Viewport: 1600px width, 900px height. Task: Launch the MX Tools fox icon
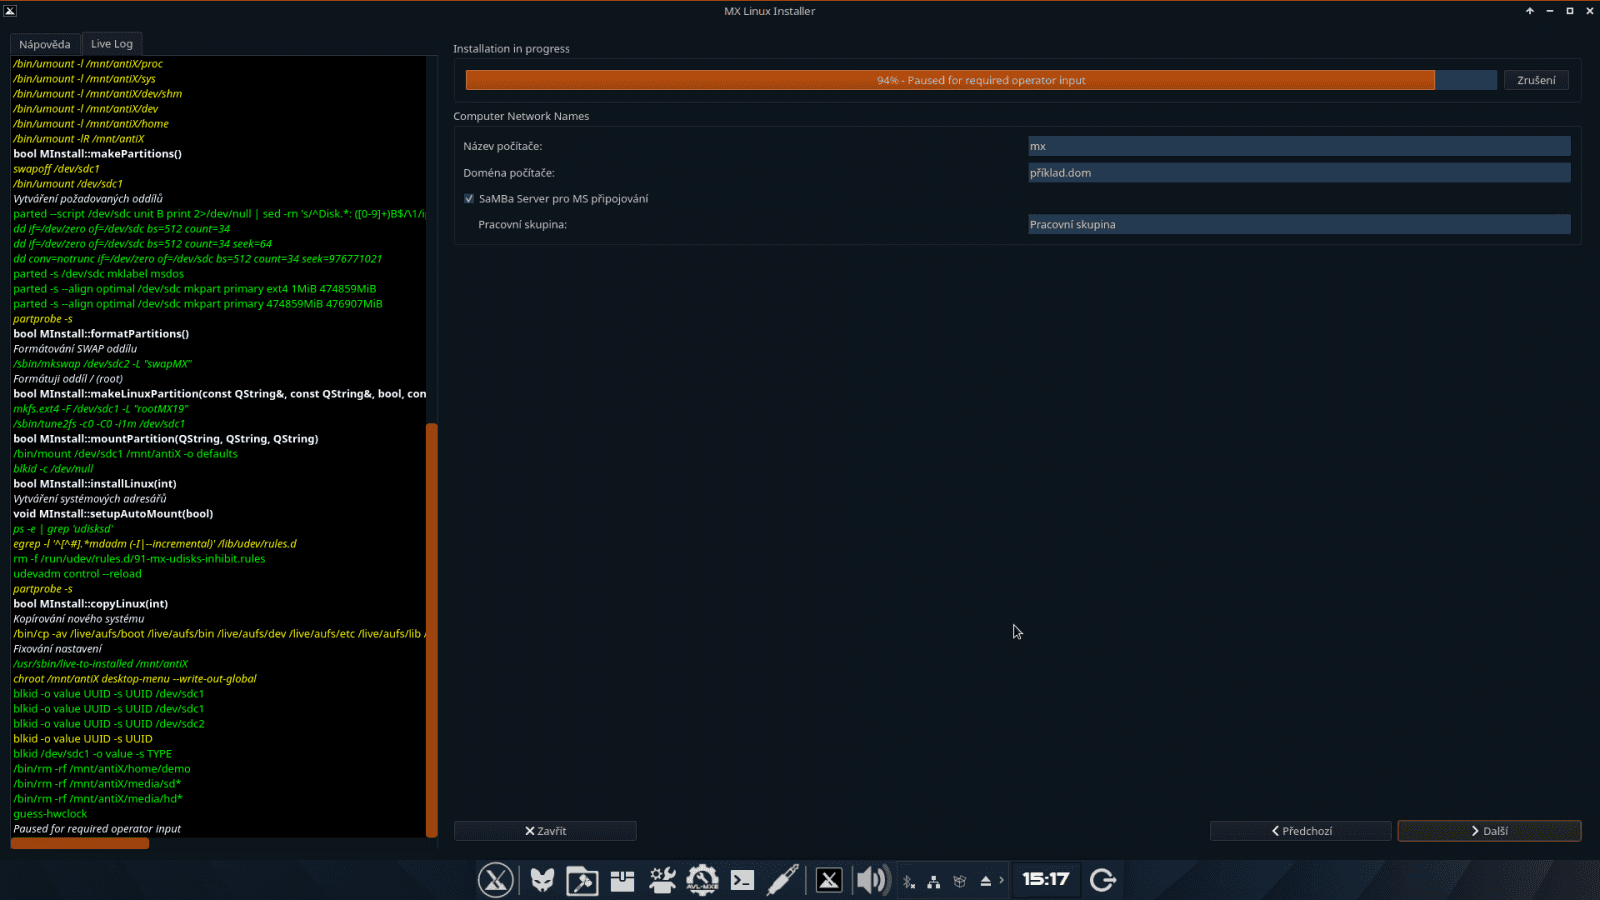click(541, 880)
